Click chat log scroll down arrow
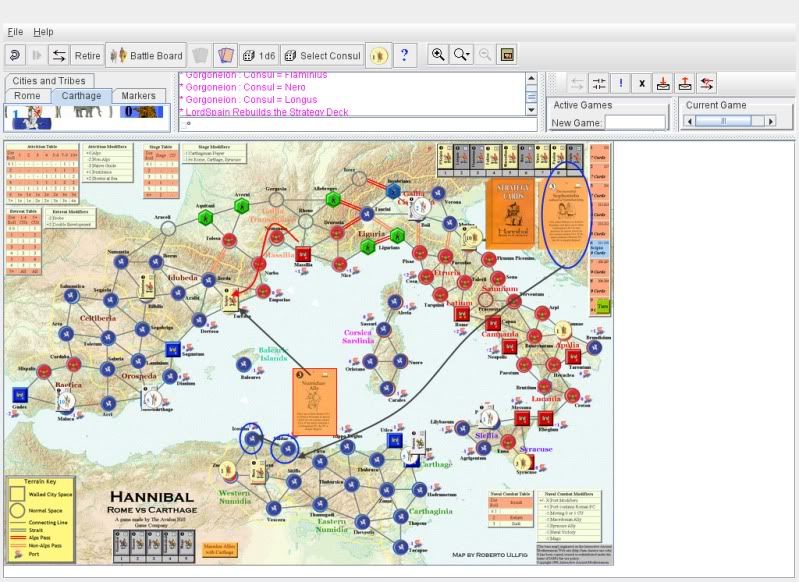The height and width of the screenshot is (582, 799). tap(531, 110)
